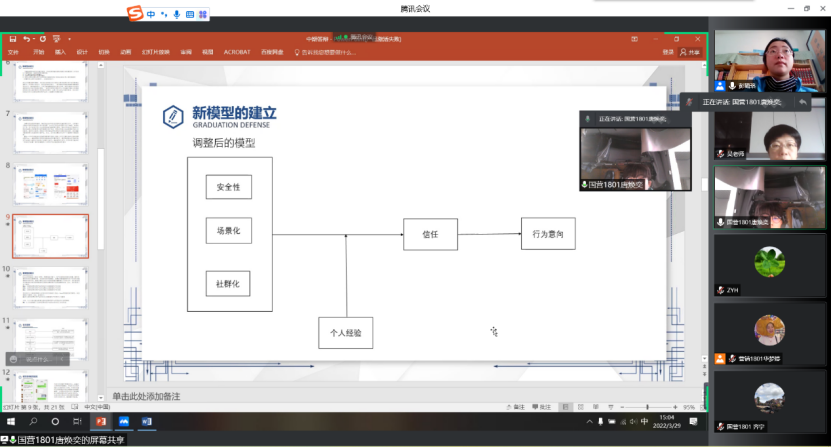
Task: Click the 行为意向 box in the diagram
Action: 548,233
